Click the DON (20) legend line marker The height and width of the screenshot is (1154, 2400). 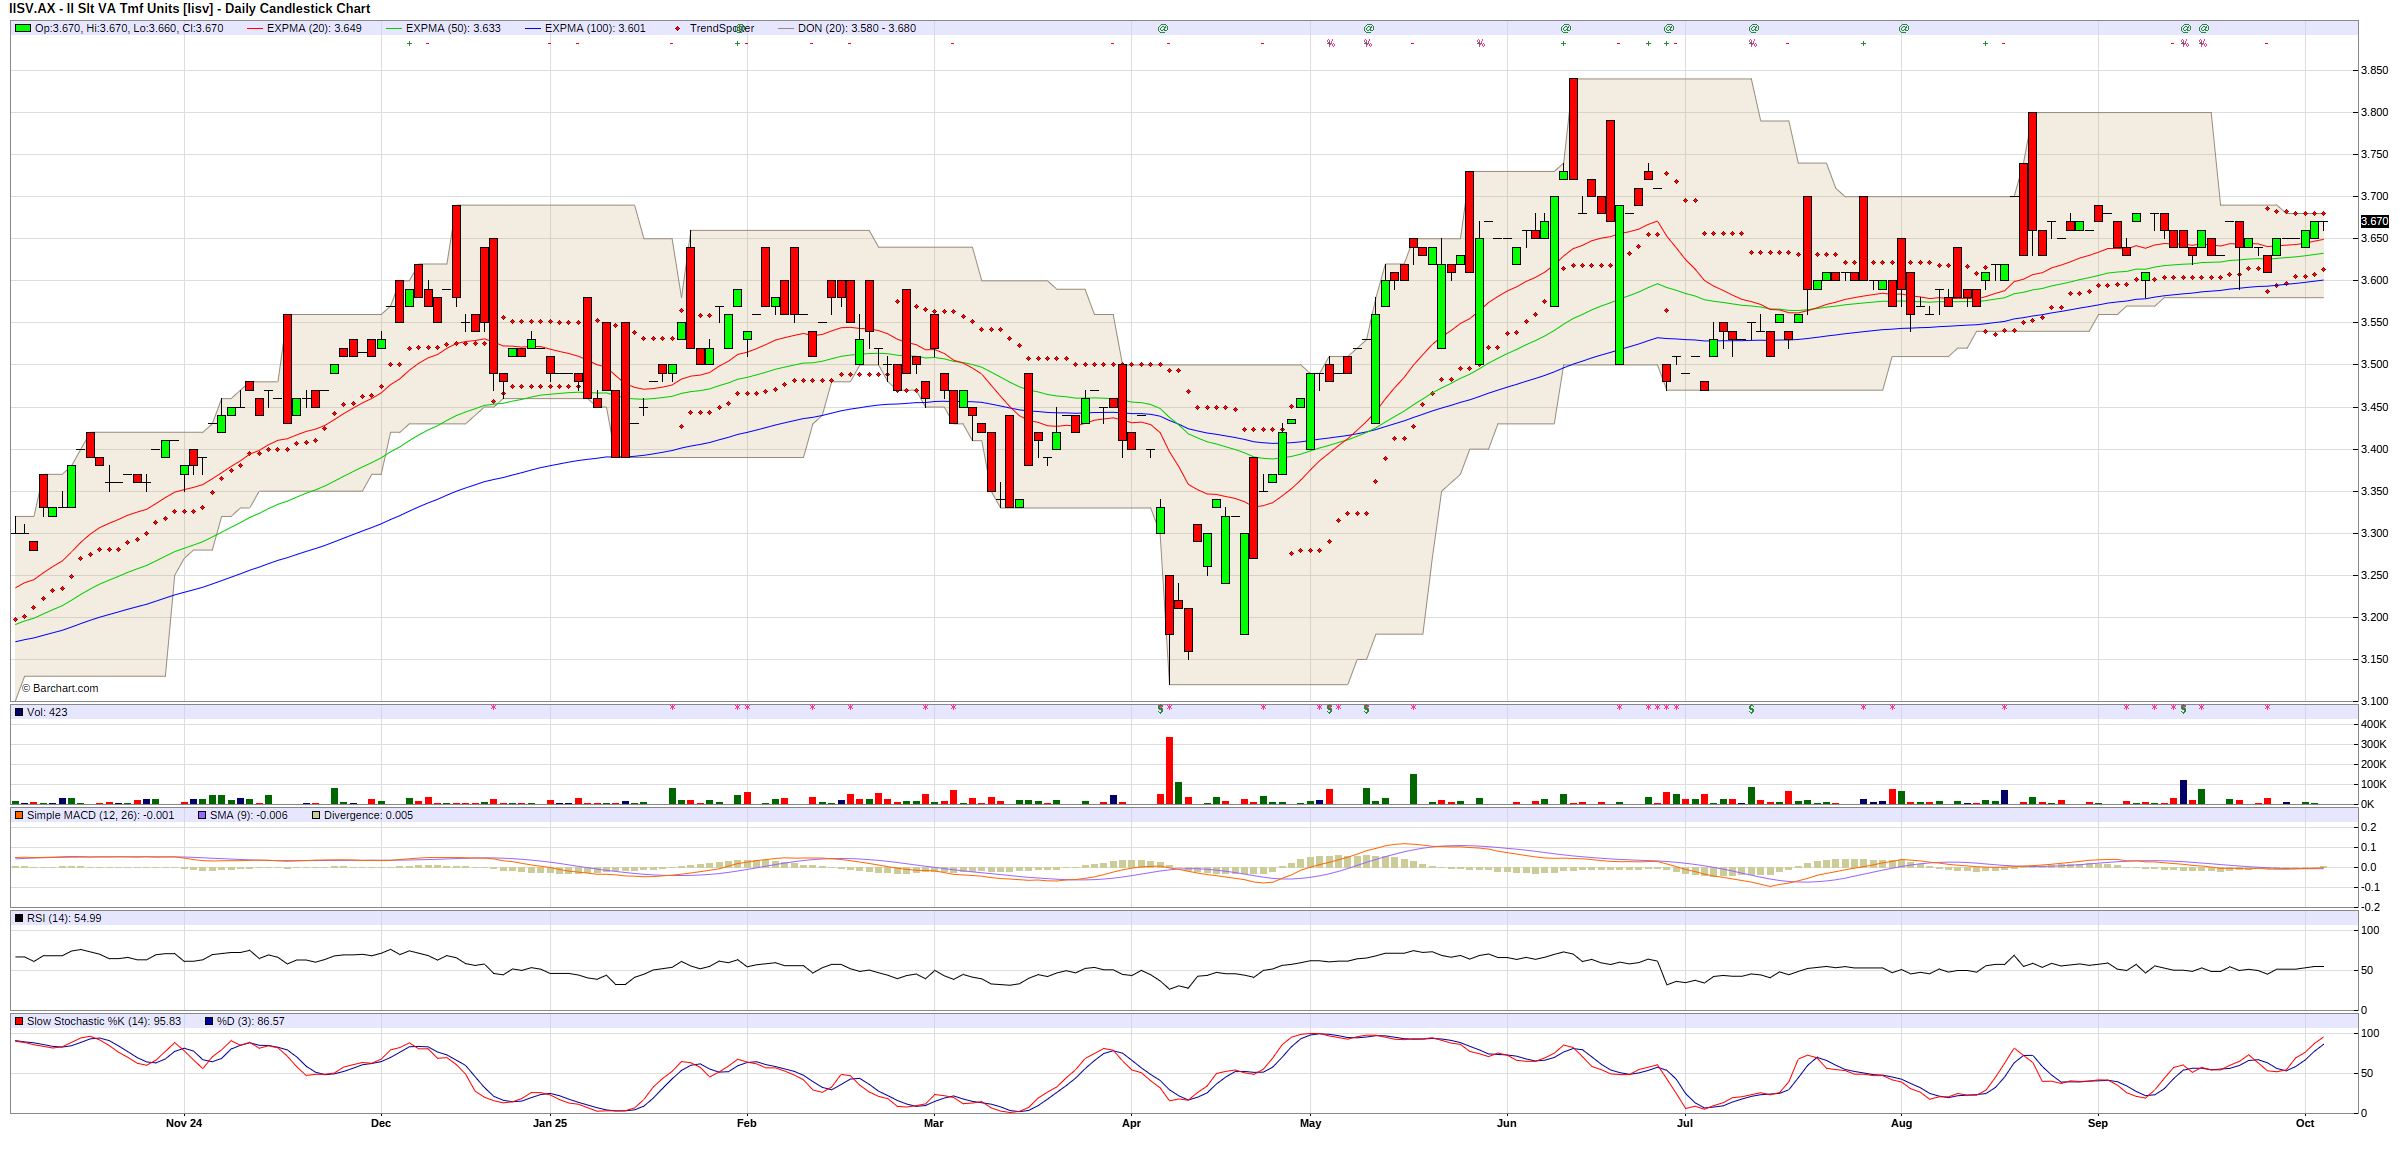tap(785, 28)
